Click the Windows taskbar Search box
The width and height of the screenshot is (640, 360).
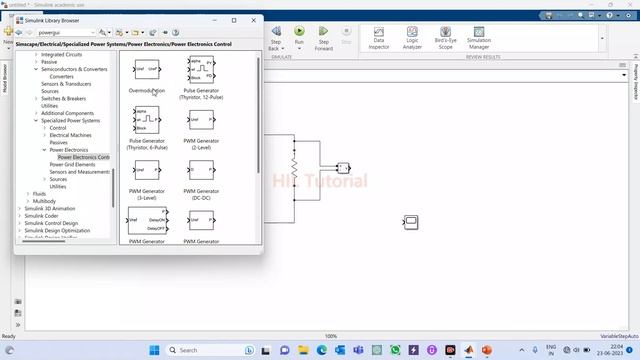coord(210,350)
